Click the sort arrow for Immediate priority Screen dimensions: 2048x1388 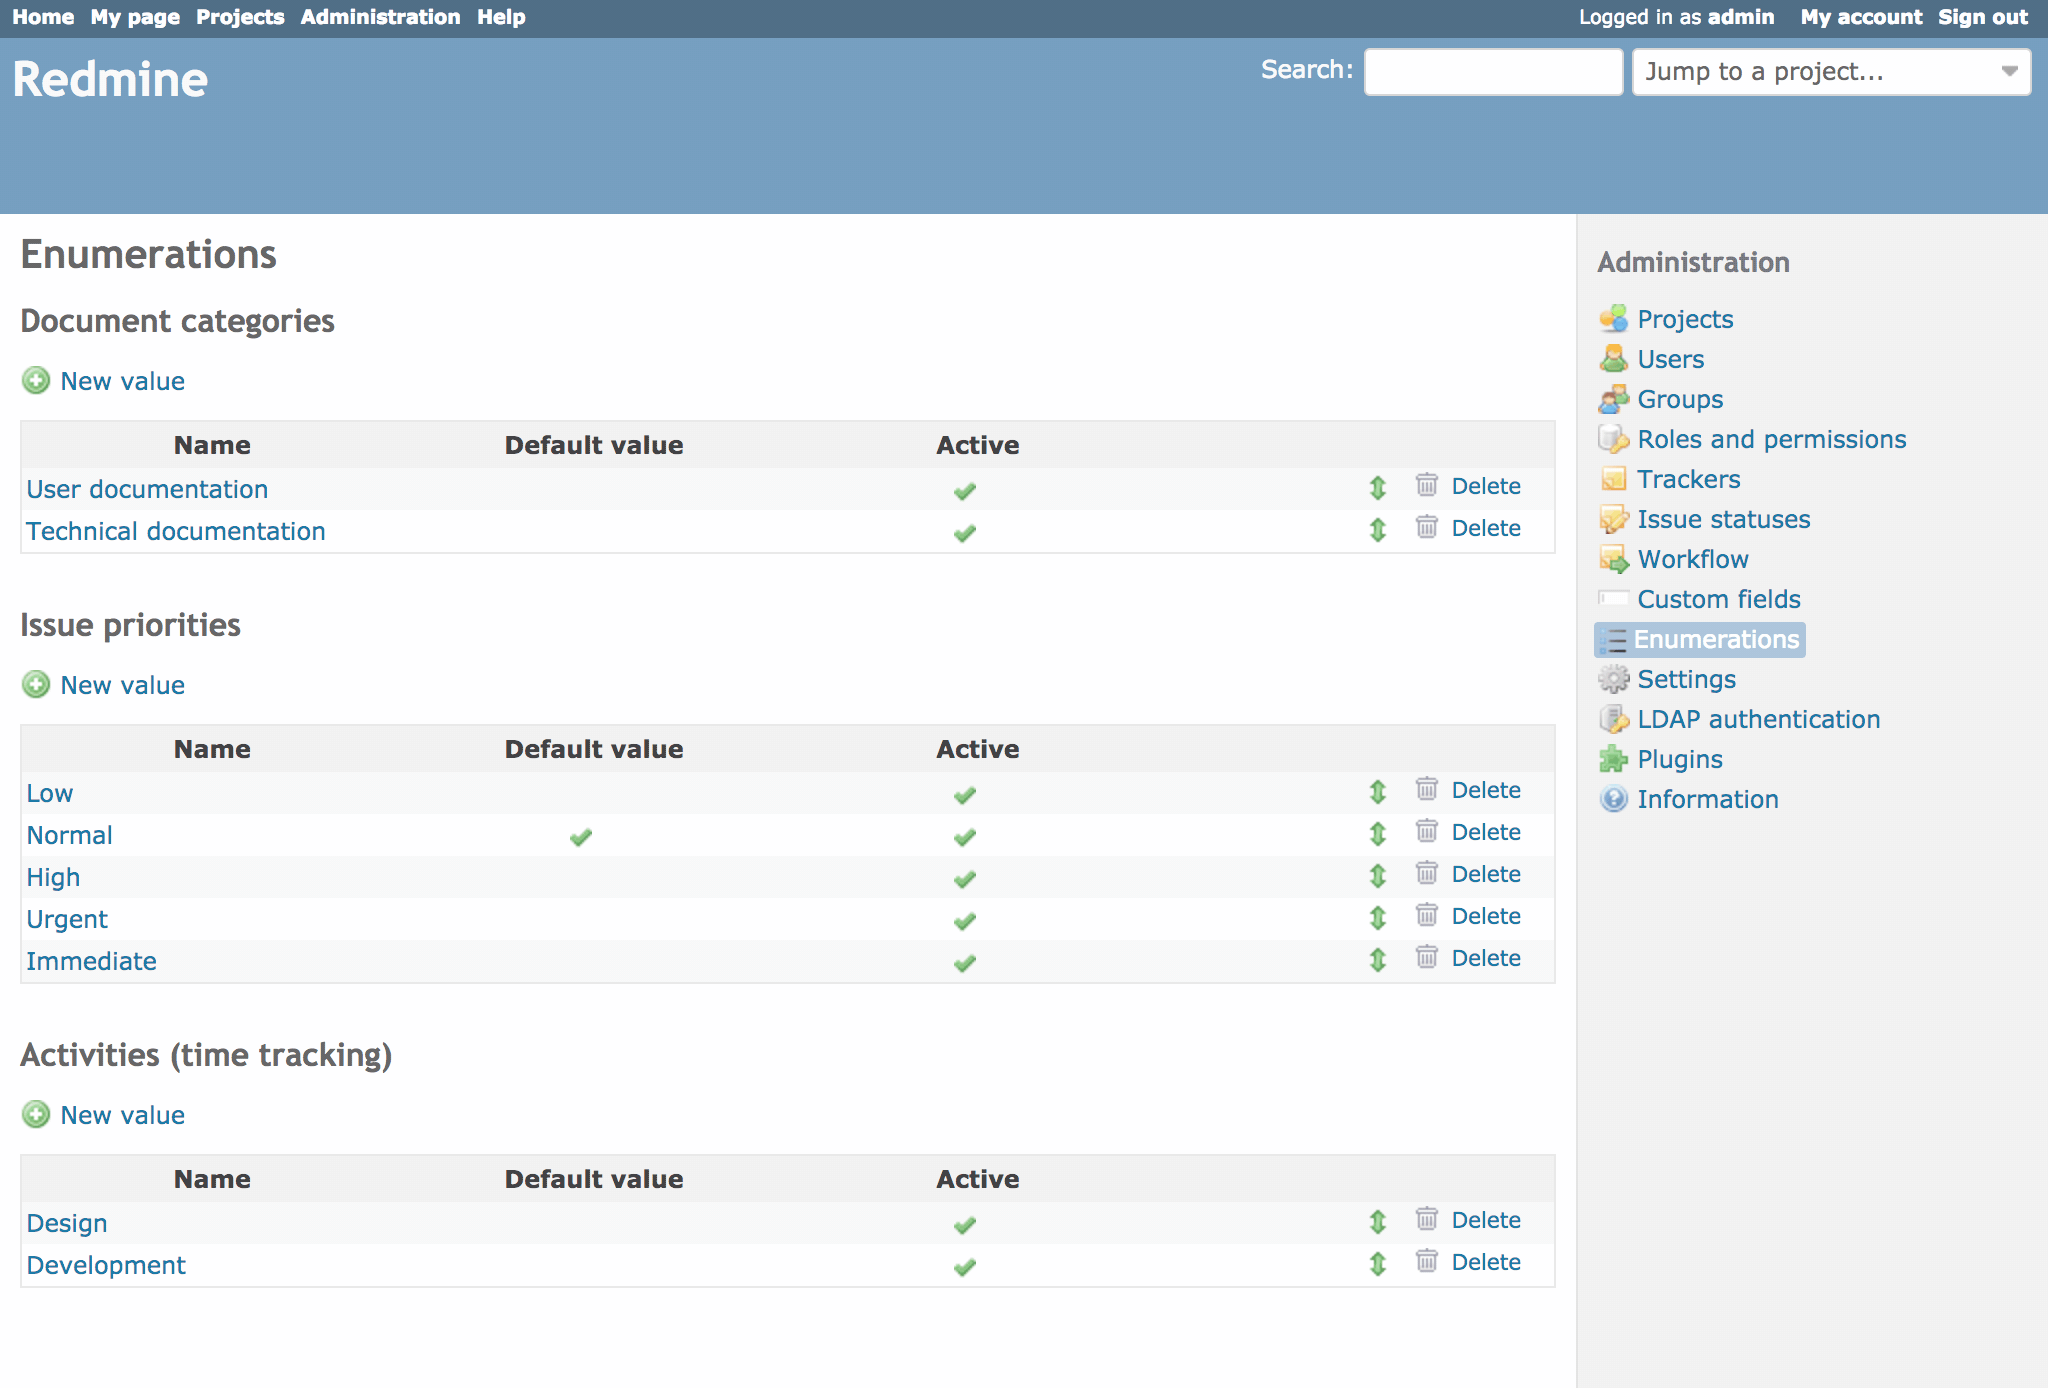(x=1378, y=959)
